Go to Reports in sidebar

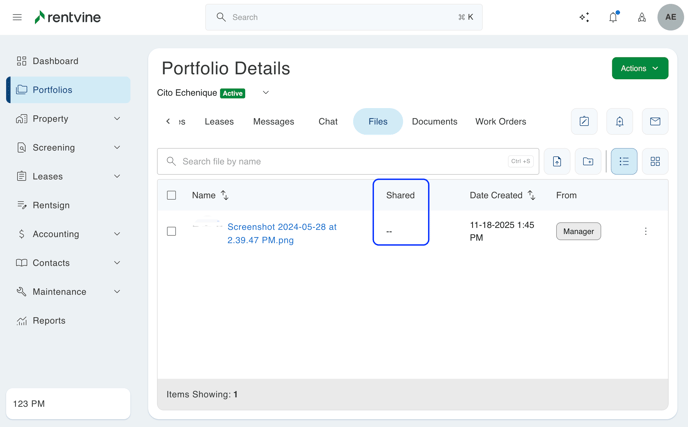(49, 321)
